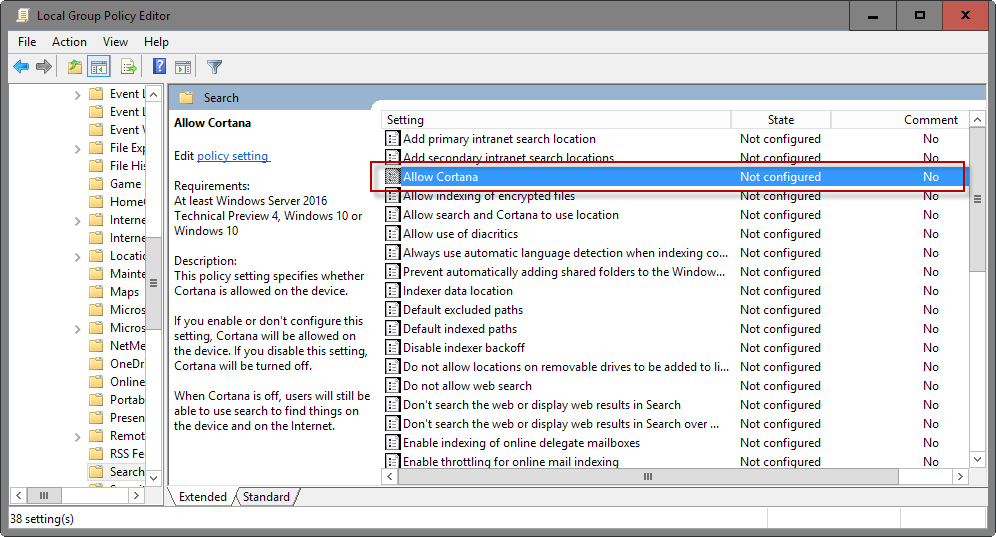Select the File His tree node

(126, 165)
